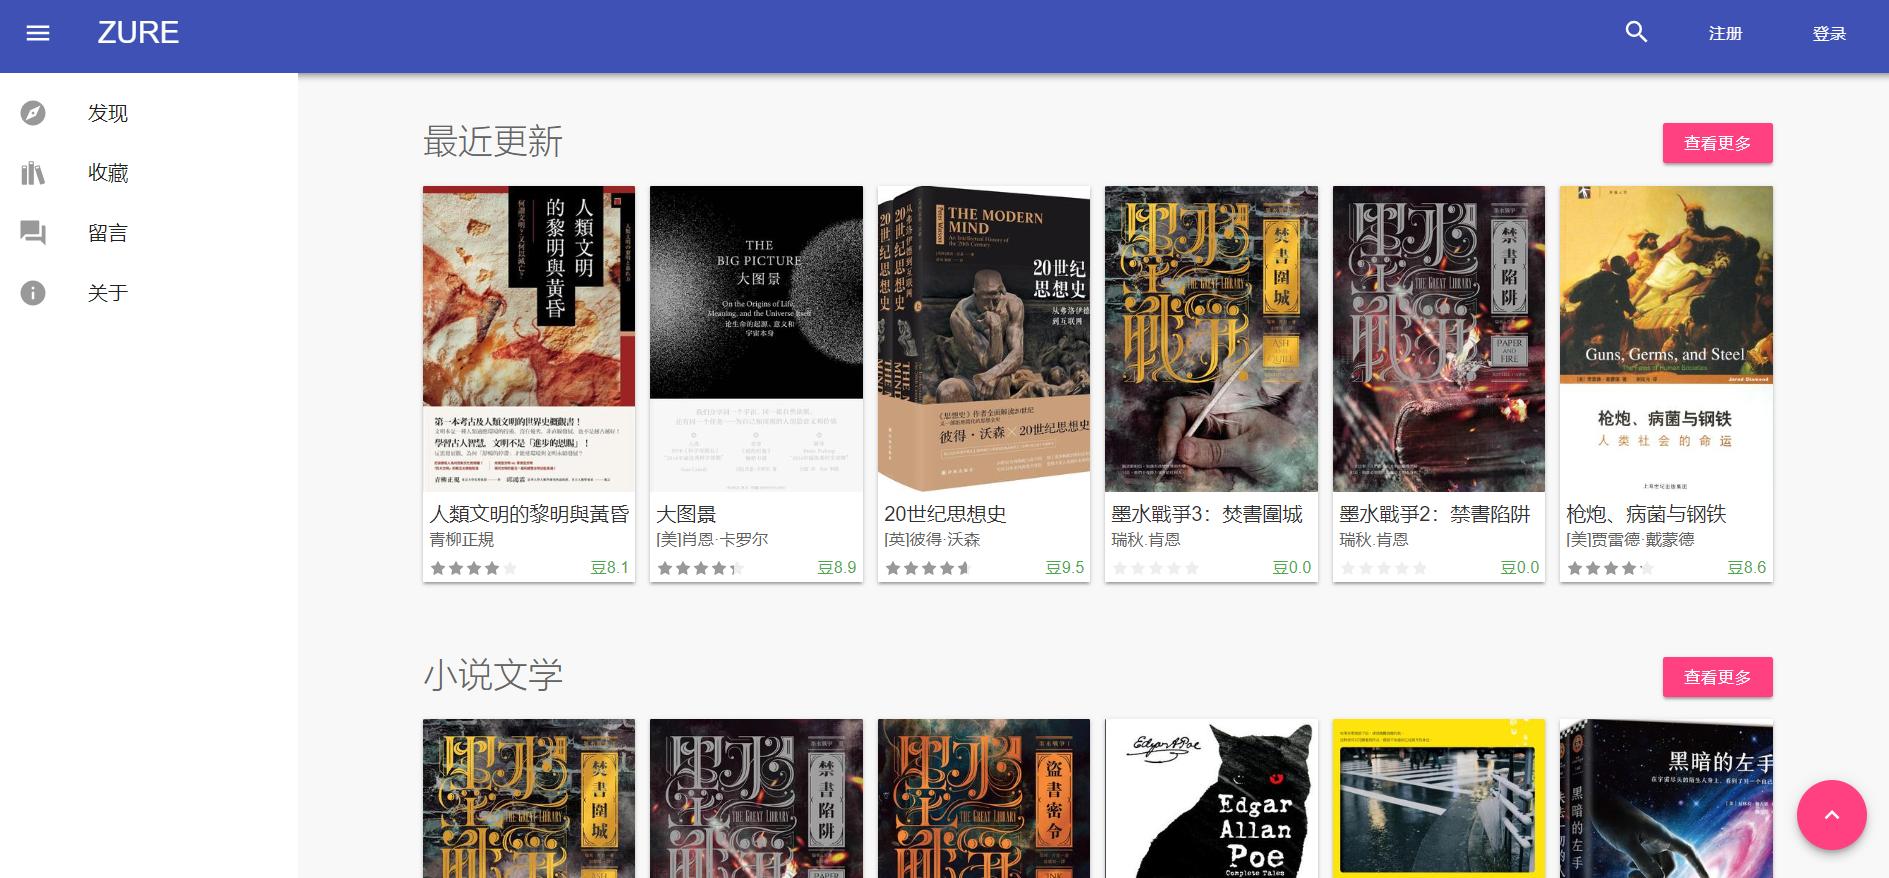
Task: Click the pink scroll-to-top arrow button
Action: tap(1831, 815)
